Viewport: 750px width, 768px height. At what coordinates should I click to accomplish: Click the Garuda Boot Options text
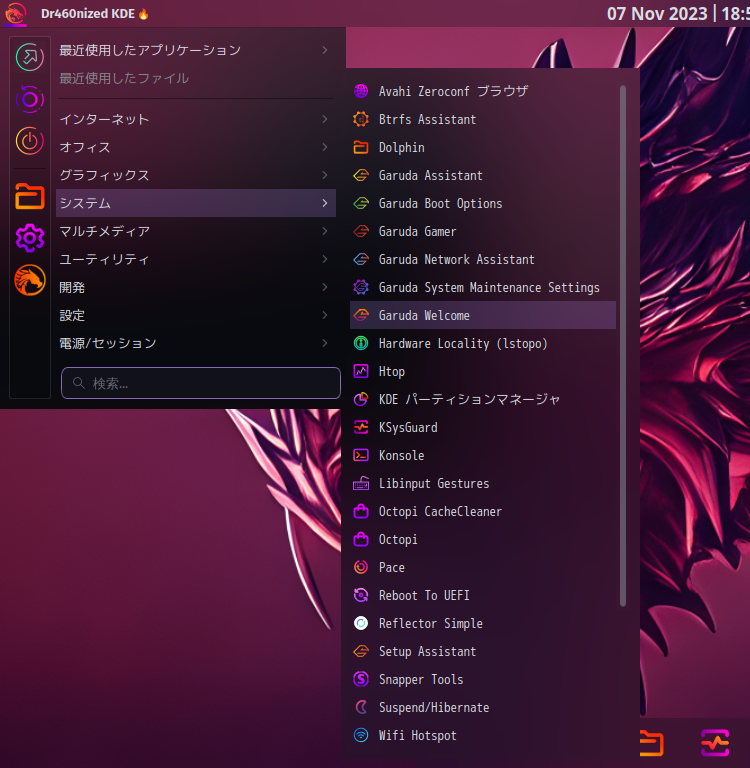point(440,203)
